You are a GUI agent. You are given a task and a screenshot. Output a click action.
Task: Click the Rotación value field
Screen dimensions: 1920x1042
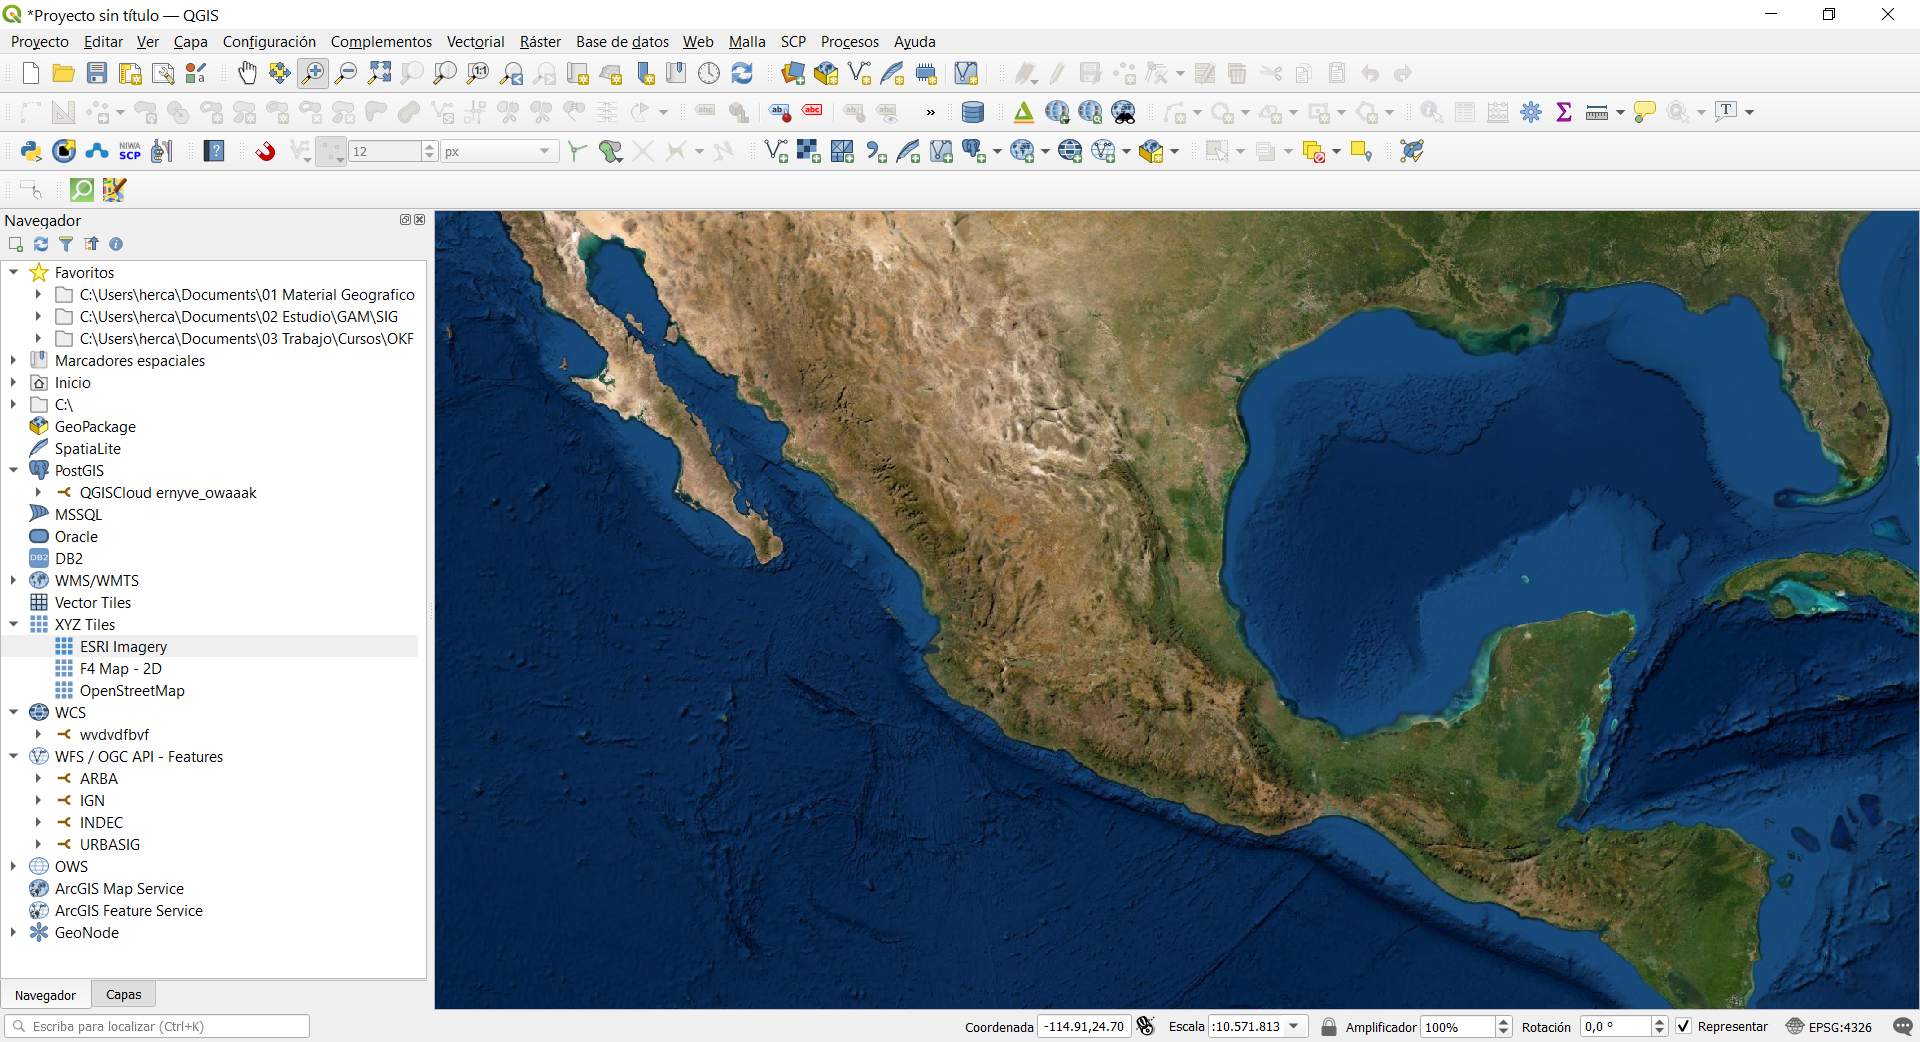tap(1615, 1026)
